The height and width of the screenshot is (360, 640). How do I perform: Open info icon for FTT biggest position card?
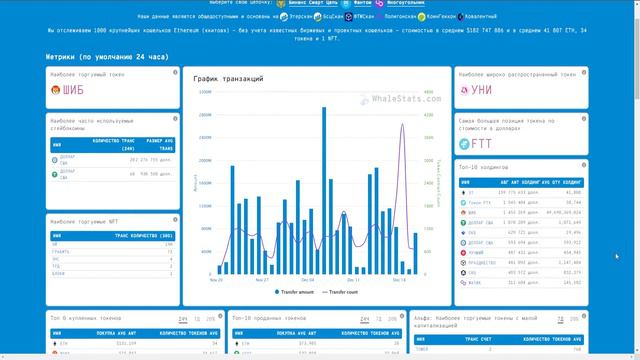(x=584, y=119)
